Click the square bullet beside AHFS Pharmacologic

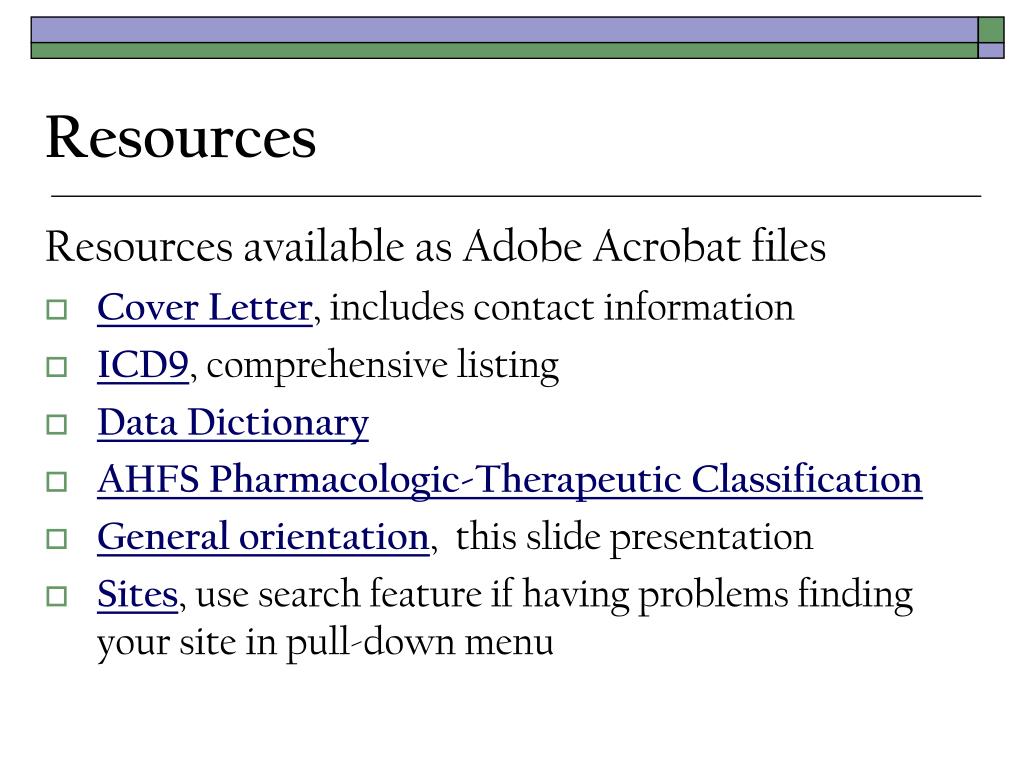coord(57,482)
